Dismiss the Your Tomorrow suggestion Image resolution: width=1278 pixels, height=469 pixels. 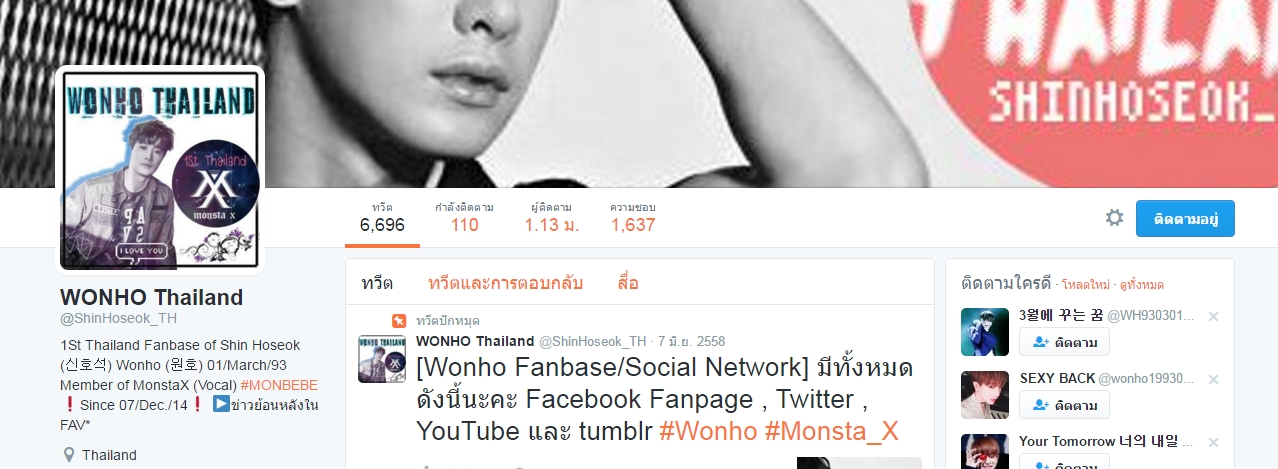click(x=1213, y=441)
